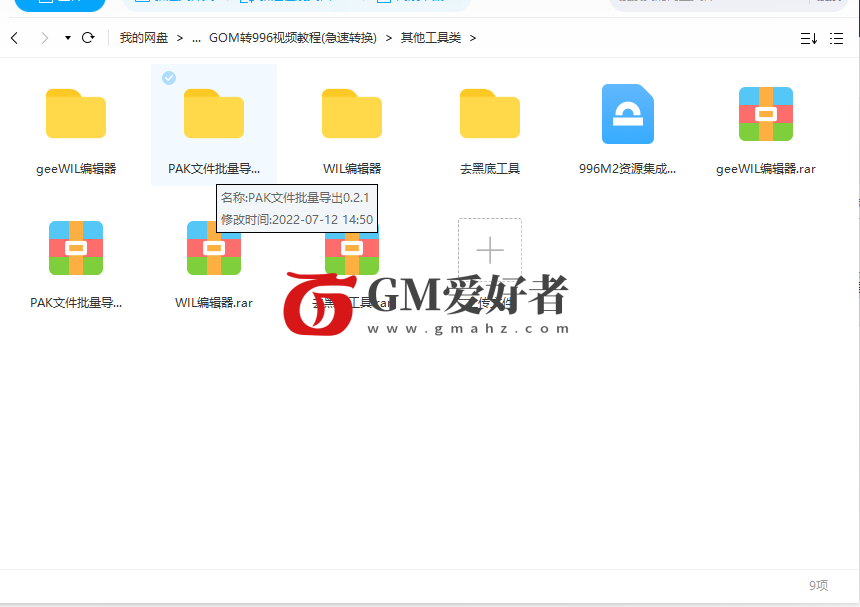Select the 996M2资源集成 file icon
Viewport: 860px width, 607px height.
[628, 114]
